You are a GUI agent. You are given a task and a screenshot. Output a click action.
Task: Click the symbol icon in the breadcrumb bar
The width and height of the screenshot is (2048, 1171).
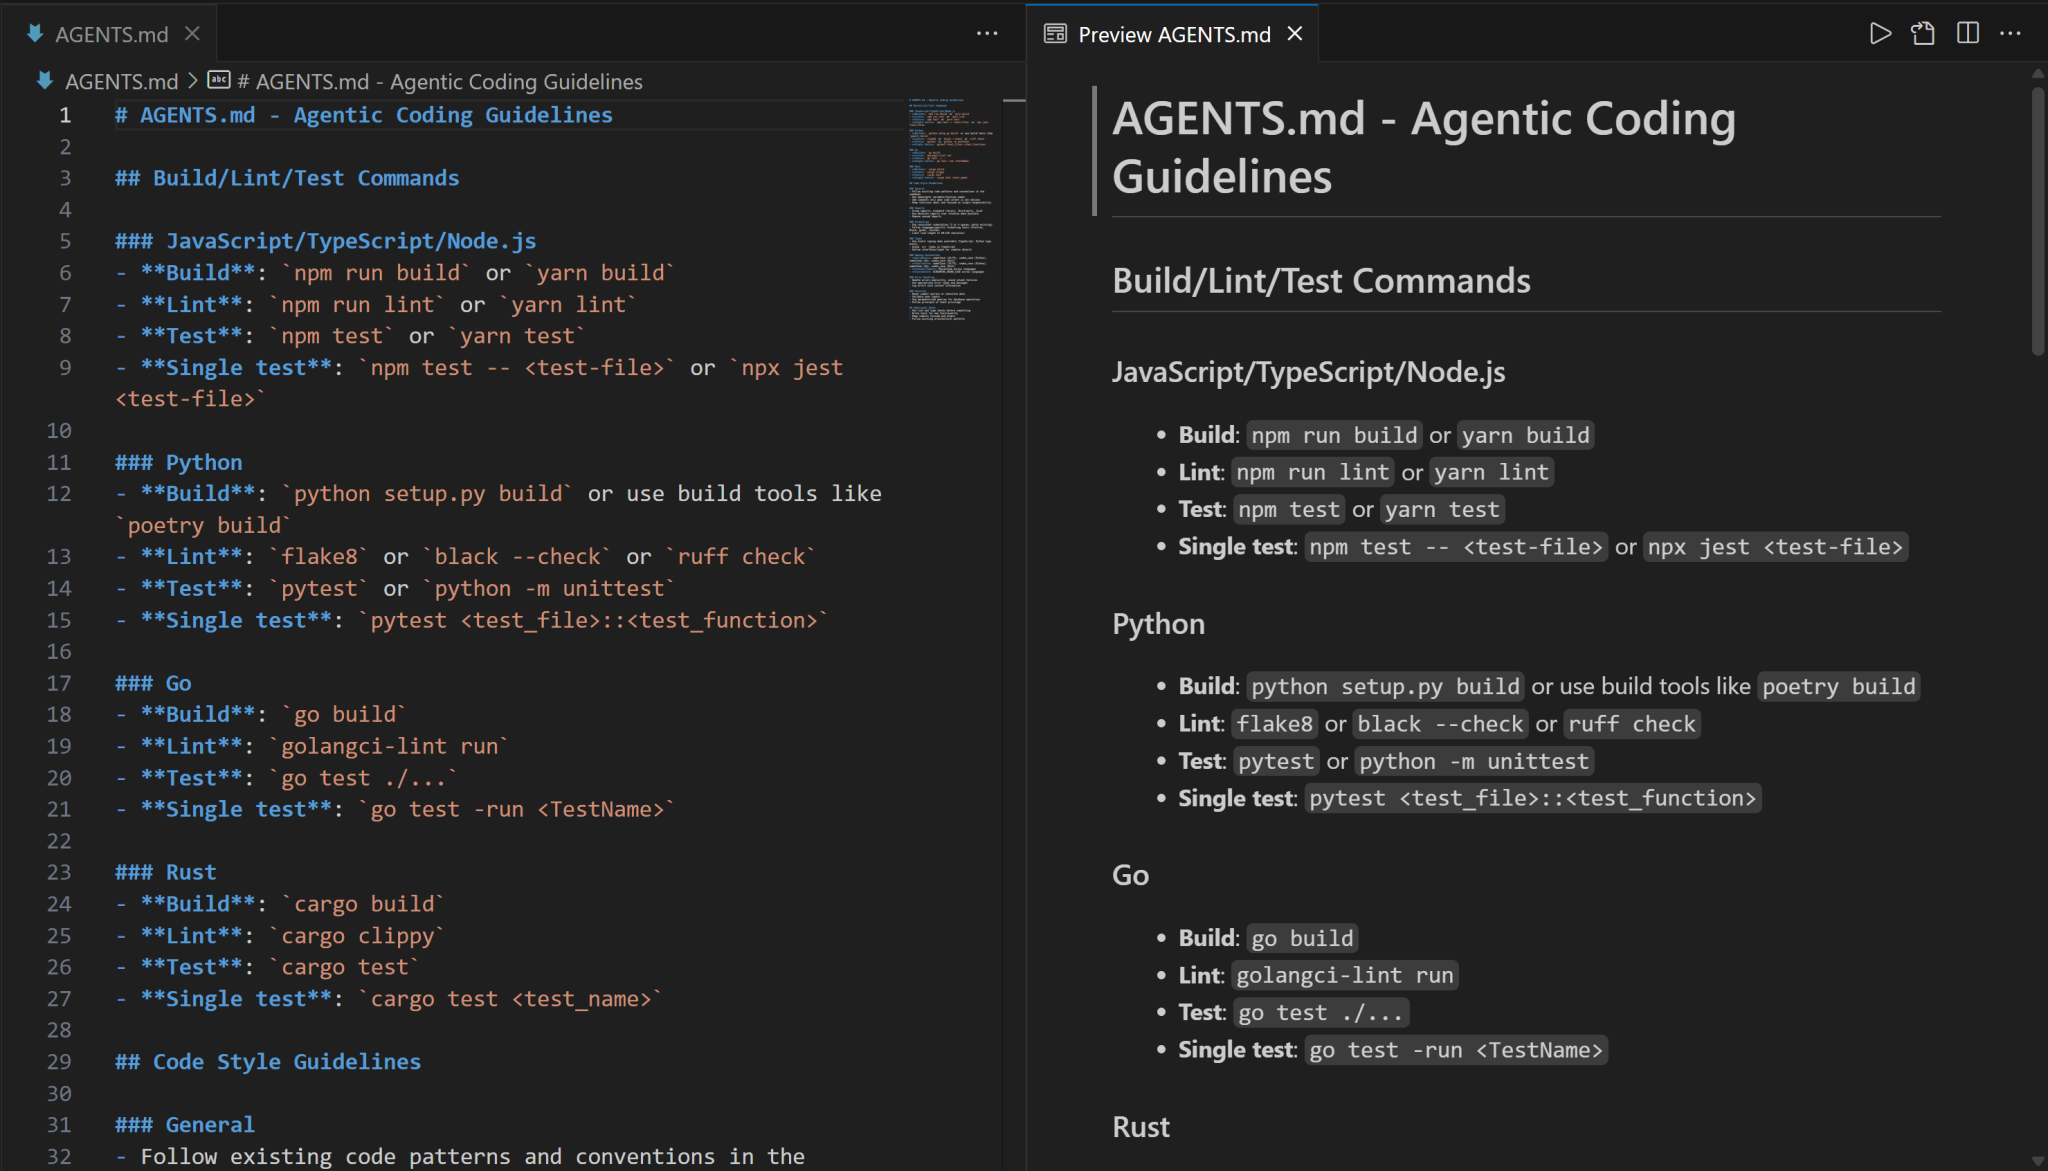coord(218,81)
